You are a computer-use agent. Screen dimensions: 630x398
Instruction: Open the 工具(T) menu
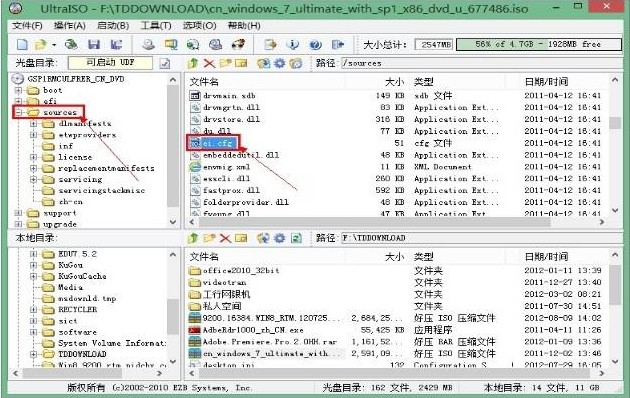[x=155, y=26]
